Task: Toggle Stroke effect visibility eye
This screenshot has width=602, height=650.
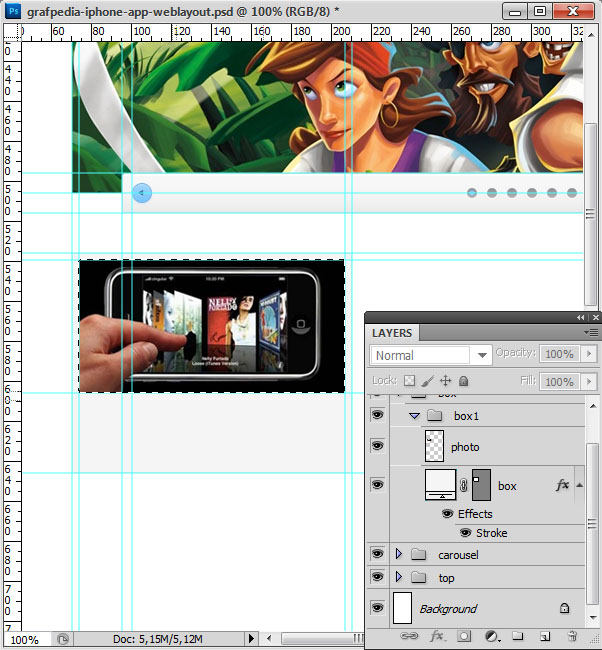Action: pos(466,533)
